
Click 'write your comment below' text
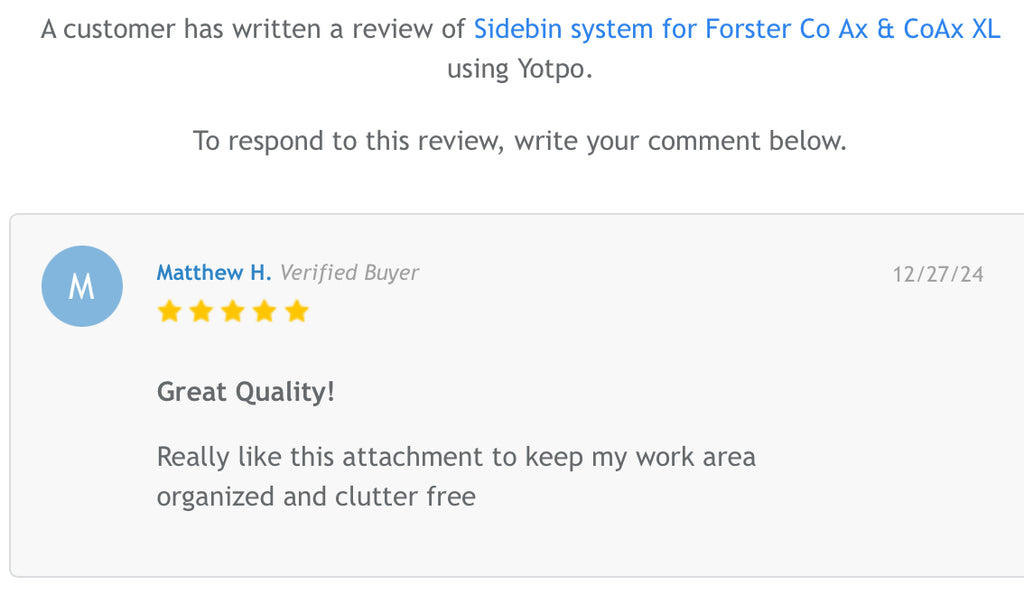point(680,141)
